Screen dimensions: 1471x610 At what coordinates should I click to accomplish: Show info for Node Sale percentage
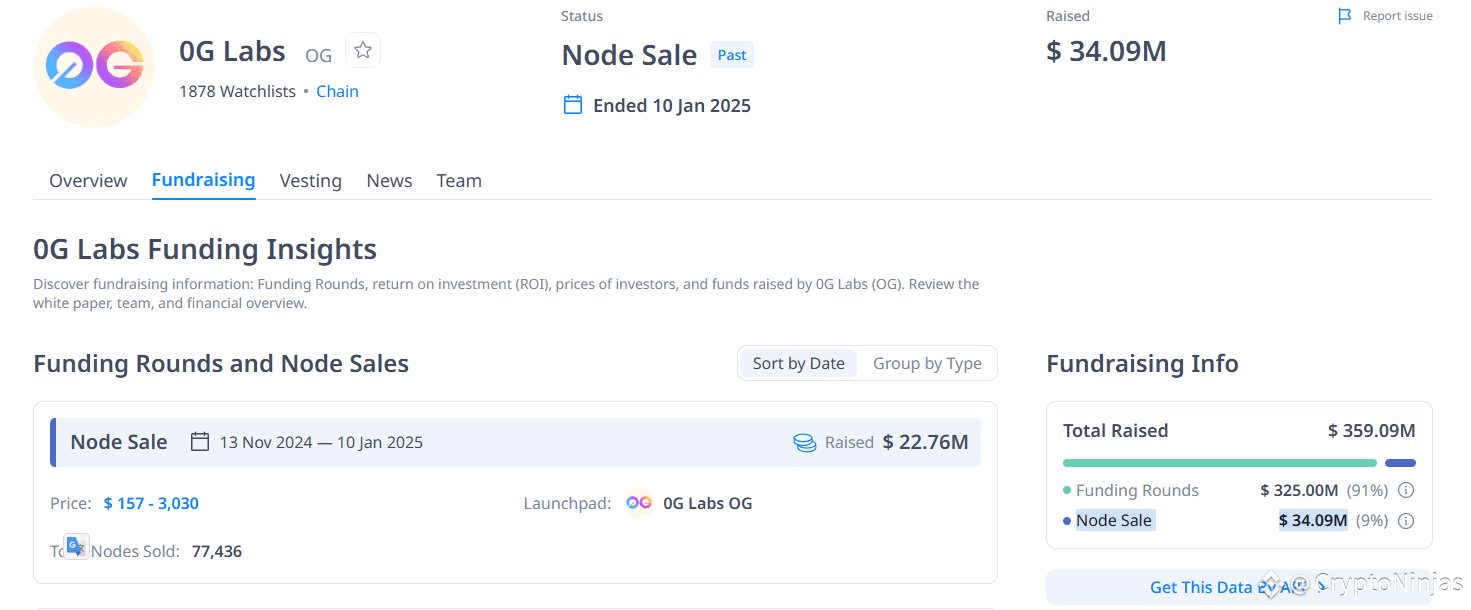(1405, 521)
